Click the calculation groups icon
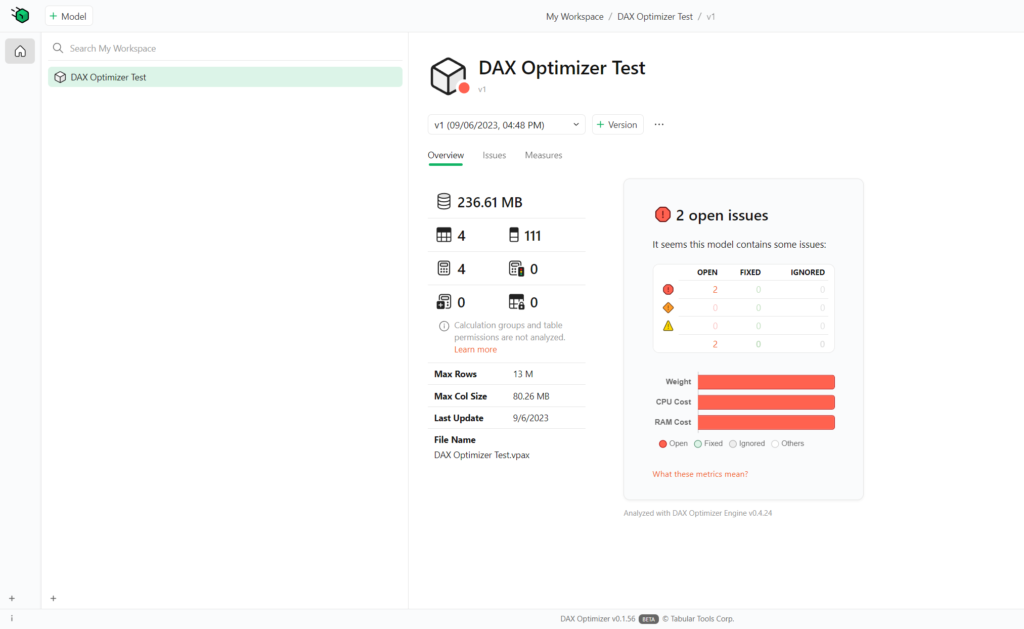 [x=443, y=302]
